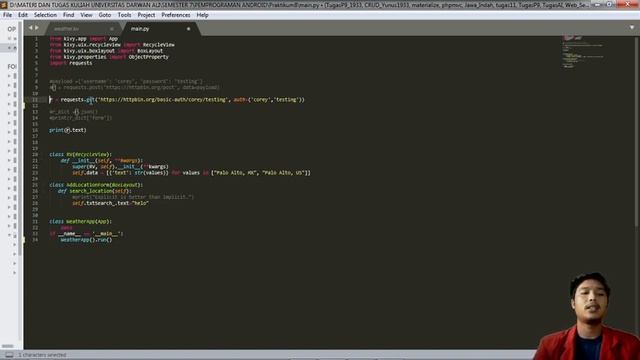Open the View menu
The image size is (640, 360).
click(86, 15)
